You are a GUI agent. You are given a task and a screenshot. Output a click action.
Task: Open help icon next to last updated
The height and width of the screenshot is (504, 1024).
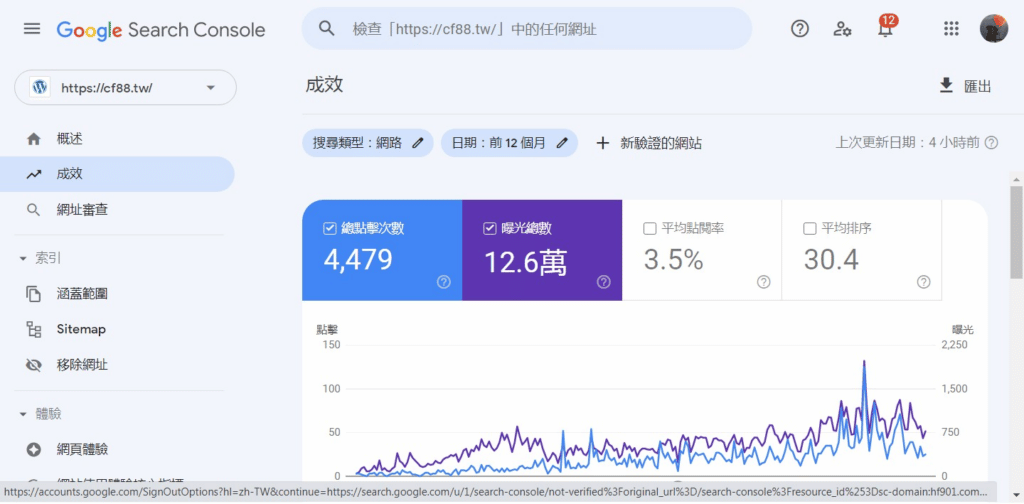coord(991,143)
